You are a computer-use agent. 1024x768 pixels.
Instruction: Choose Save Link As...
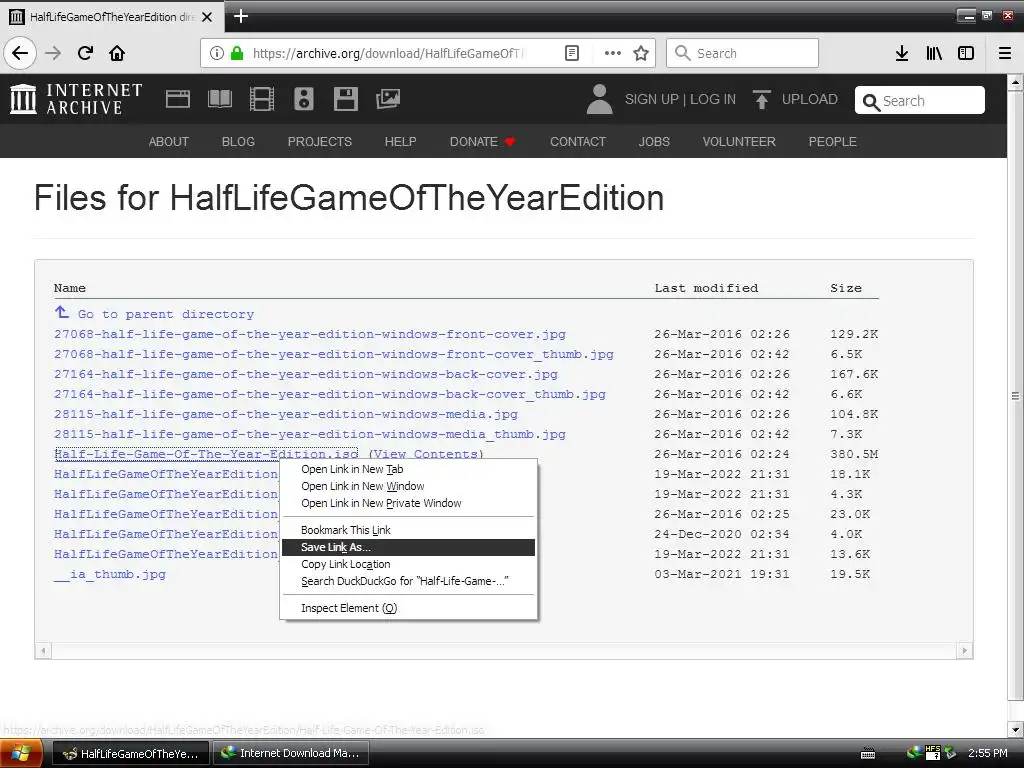coord(408,547)
